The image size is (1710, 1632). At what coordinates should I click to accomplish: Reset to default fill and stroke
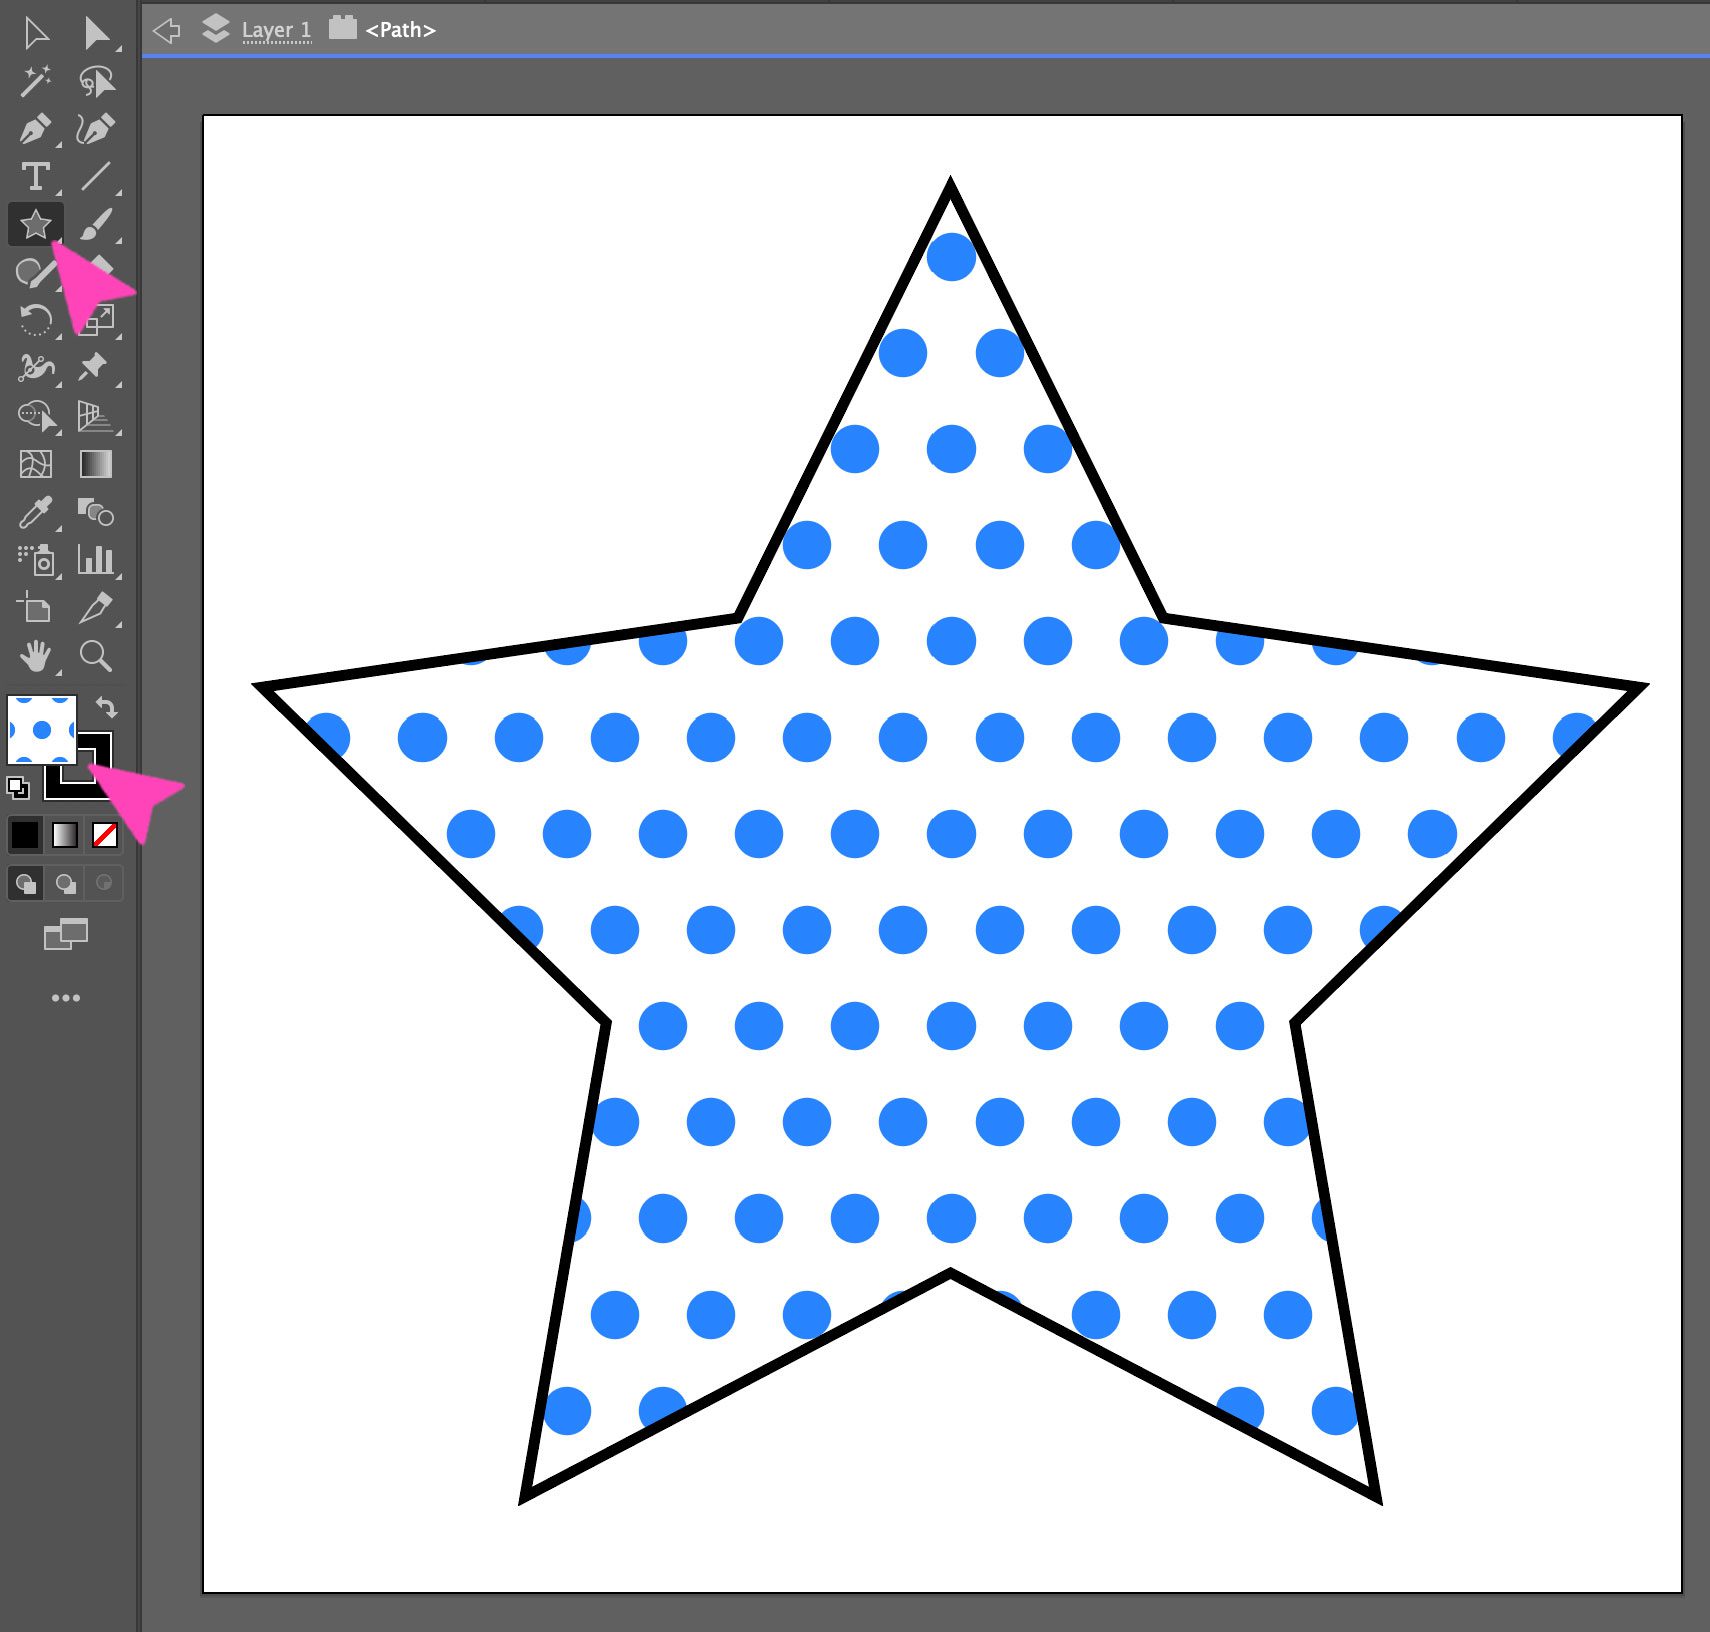18,790
